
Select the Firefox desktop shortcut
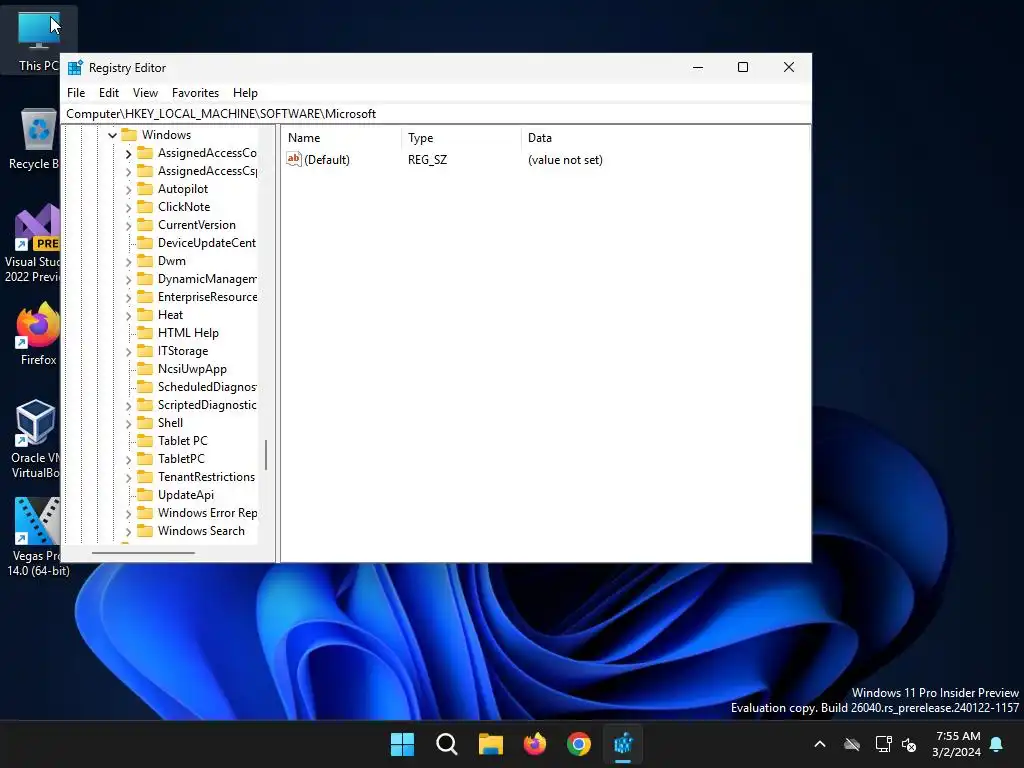coord(37,334)
